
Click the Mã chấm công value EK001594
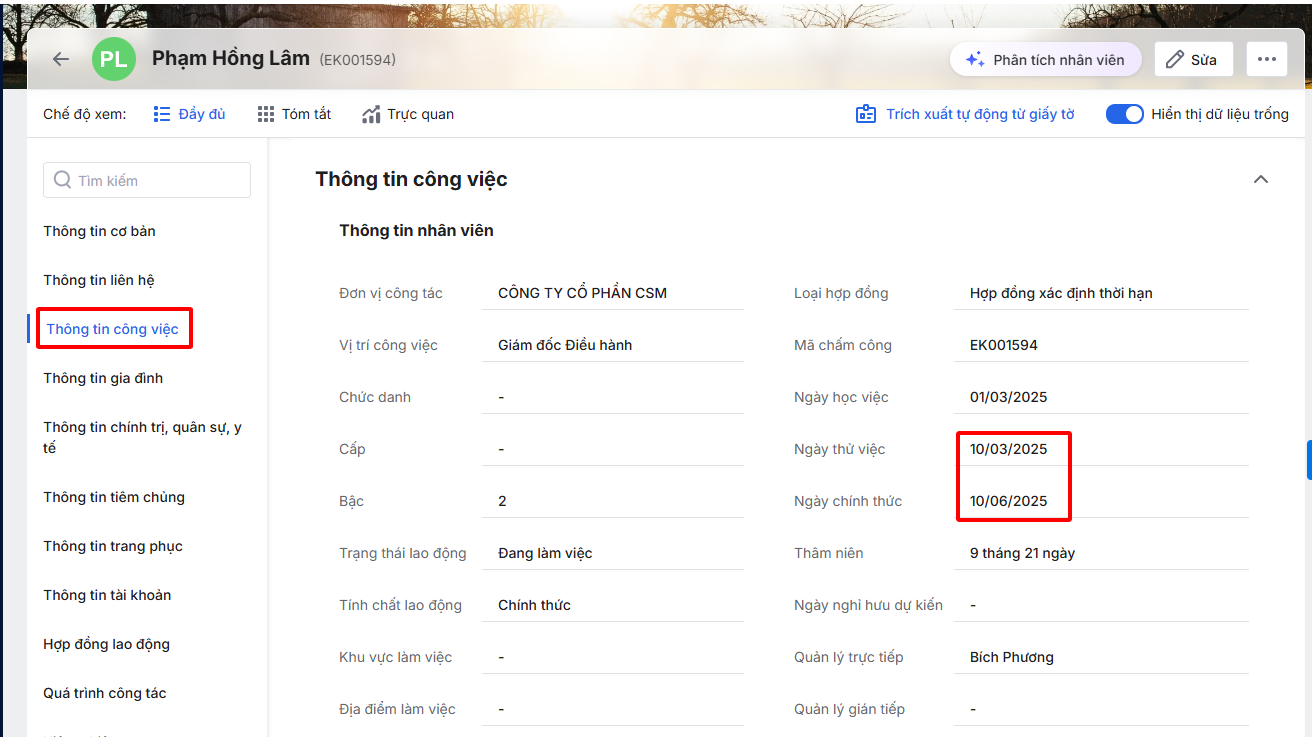point(1004,345)
